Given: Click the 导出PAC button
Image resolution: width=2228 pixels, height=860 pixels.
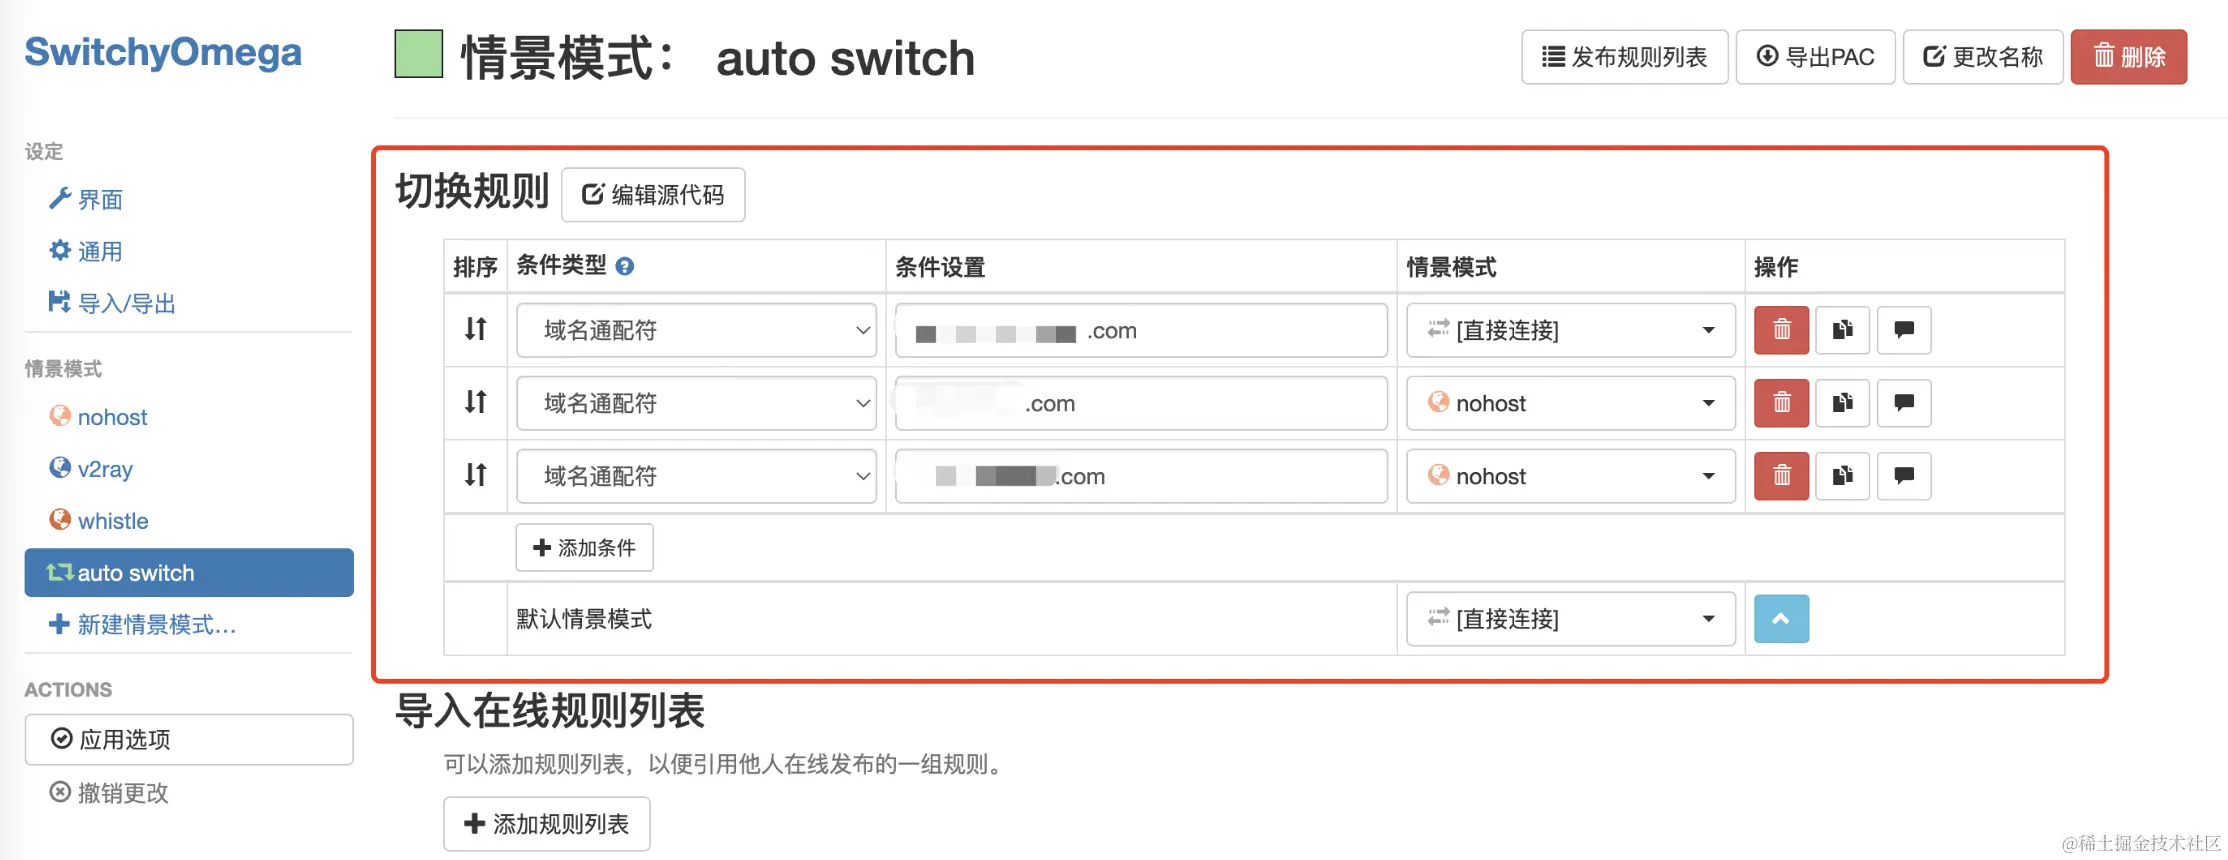Looking at the screenshot, I should pyautogui.click(x=1815, y=57).
